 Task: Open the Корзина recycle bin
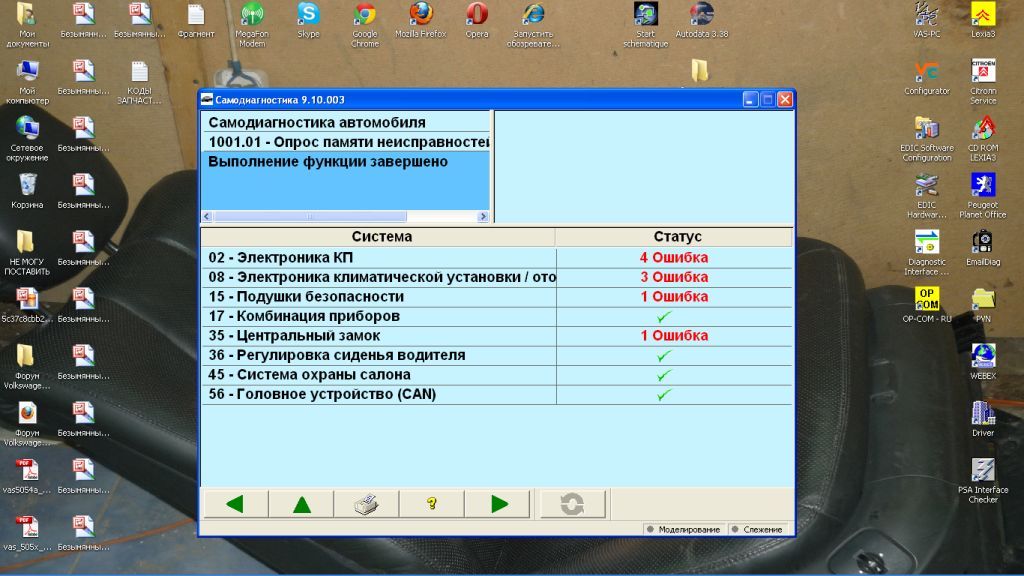pos(27,191)
